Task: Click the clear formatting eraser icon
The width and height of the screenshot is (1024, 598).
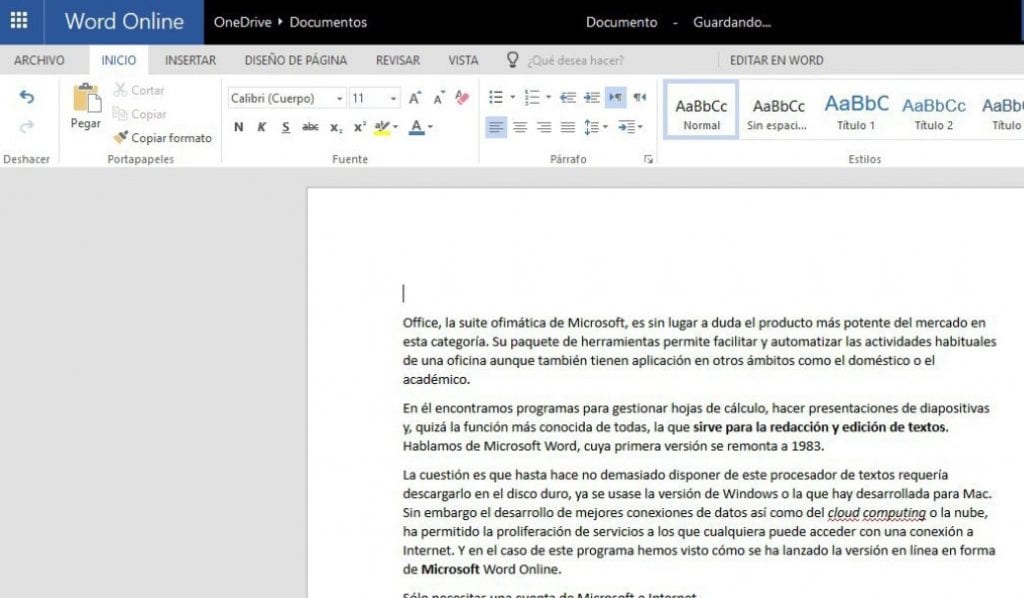Action: tap(462, 98)
